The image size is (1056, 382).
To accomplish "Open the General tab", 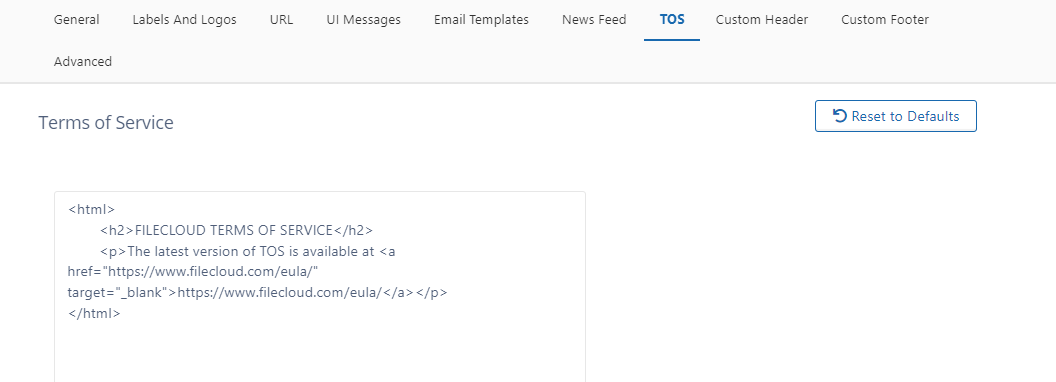I will tap(77, 20).
